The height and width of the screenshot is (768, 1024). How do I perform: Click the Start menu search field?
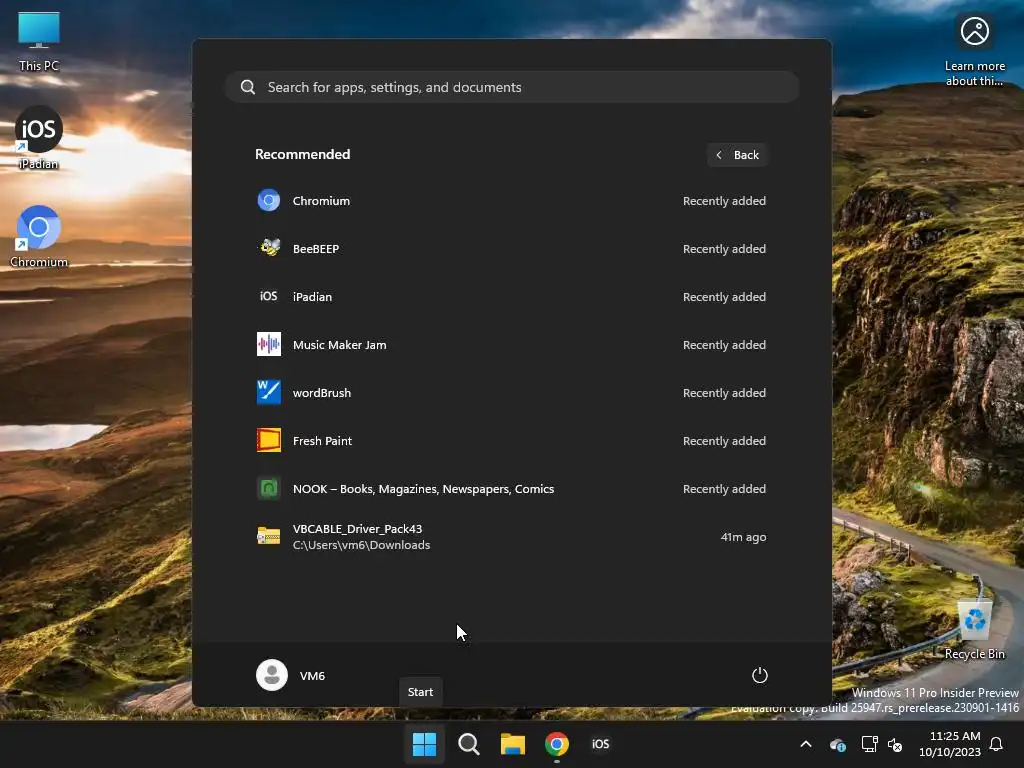point(512,87)
